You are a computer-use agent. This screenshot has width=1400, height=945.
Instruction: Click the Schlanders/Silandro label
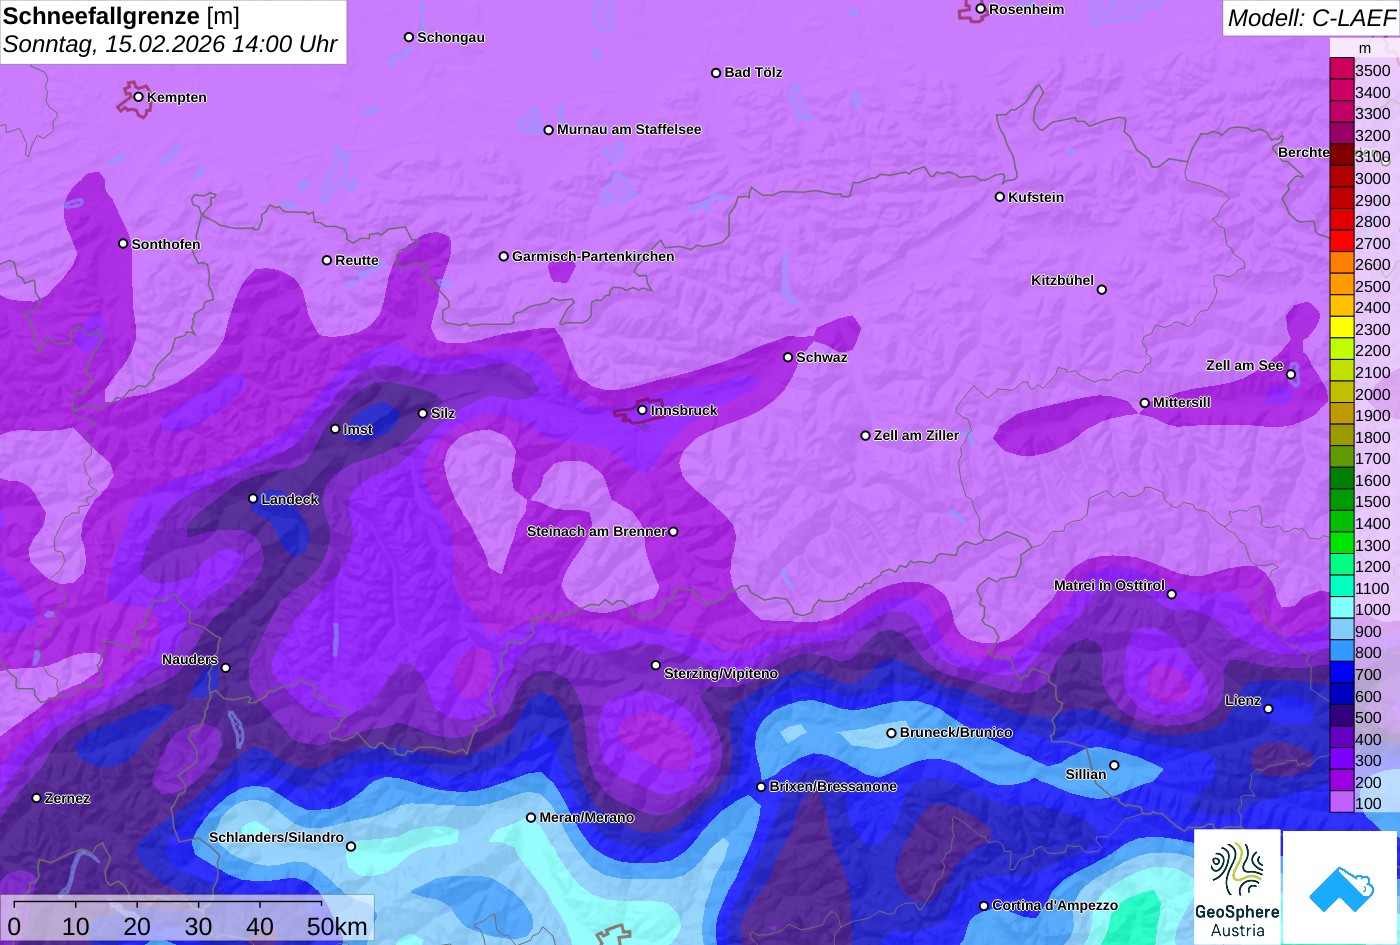[276, 838]
